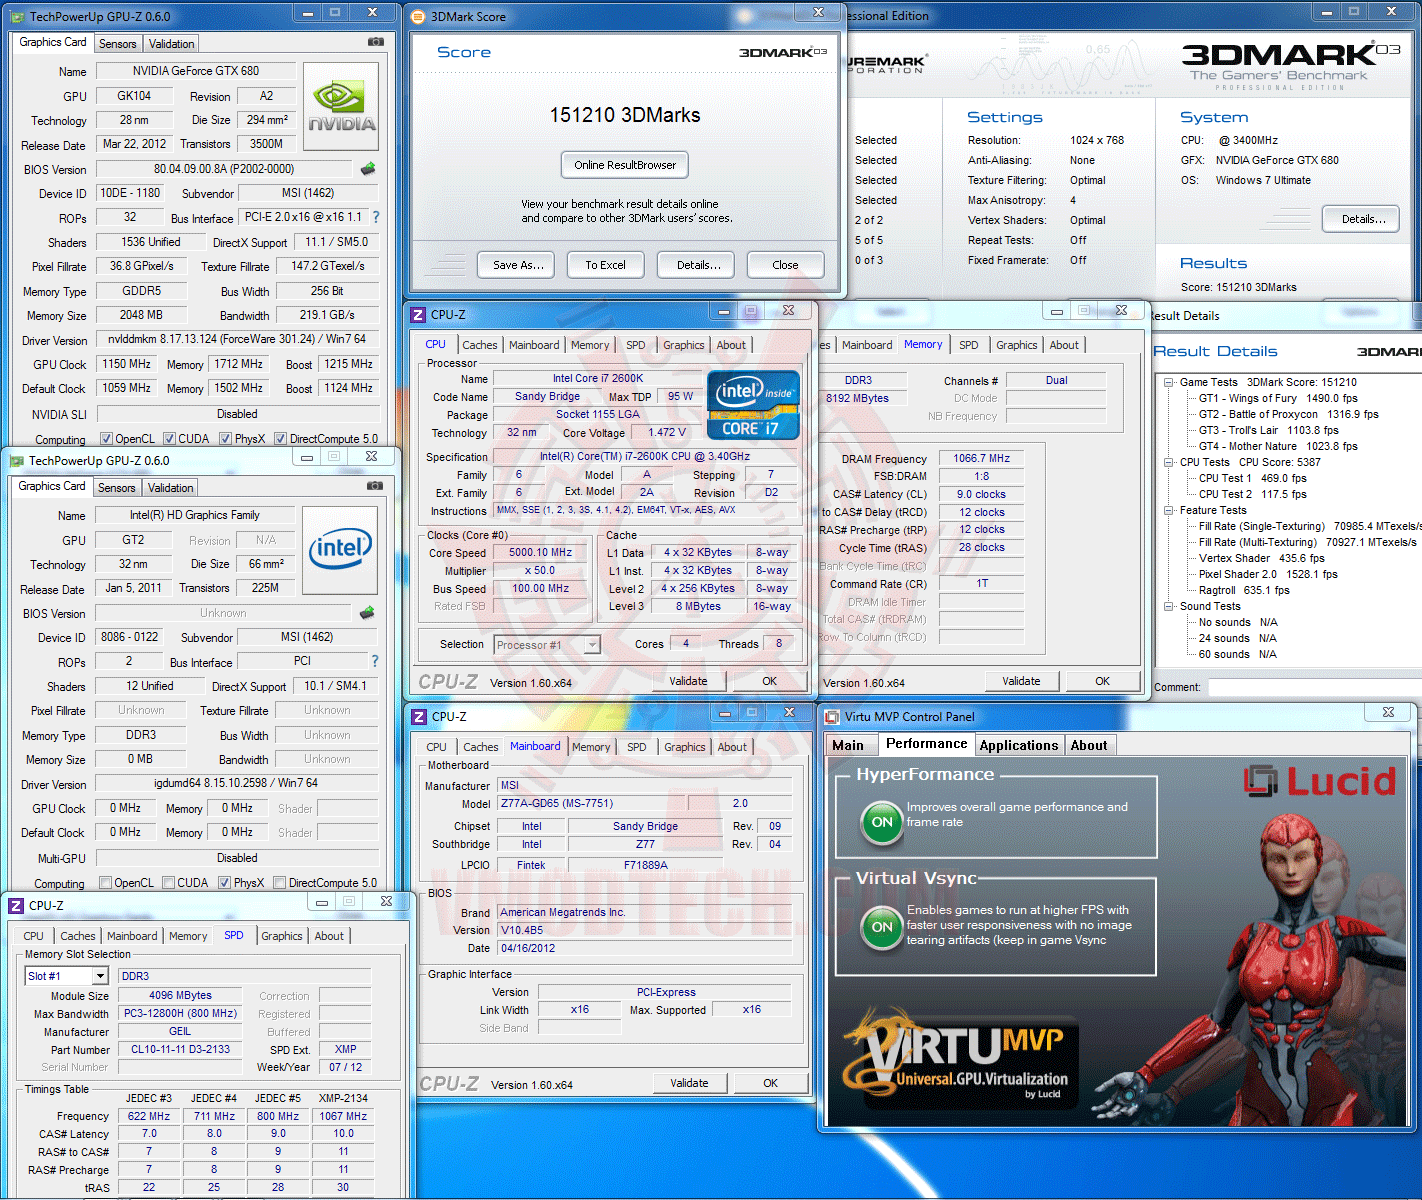1422x1200 pixels.
Task: Collapse the CPU Tests tree node
Action: click(1169, 462)
